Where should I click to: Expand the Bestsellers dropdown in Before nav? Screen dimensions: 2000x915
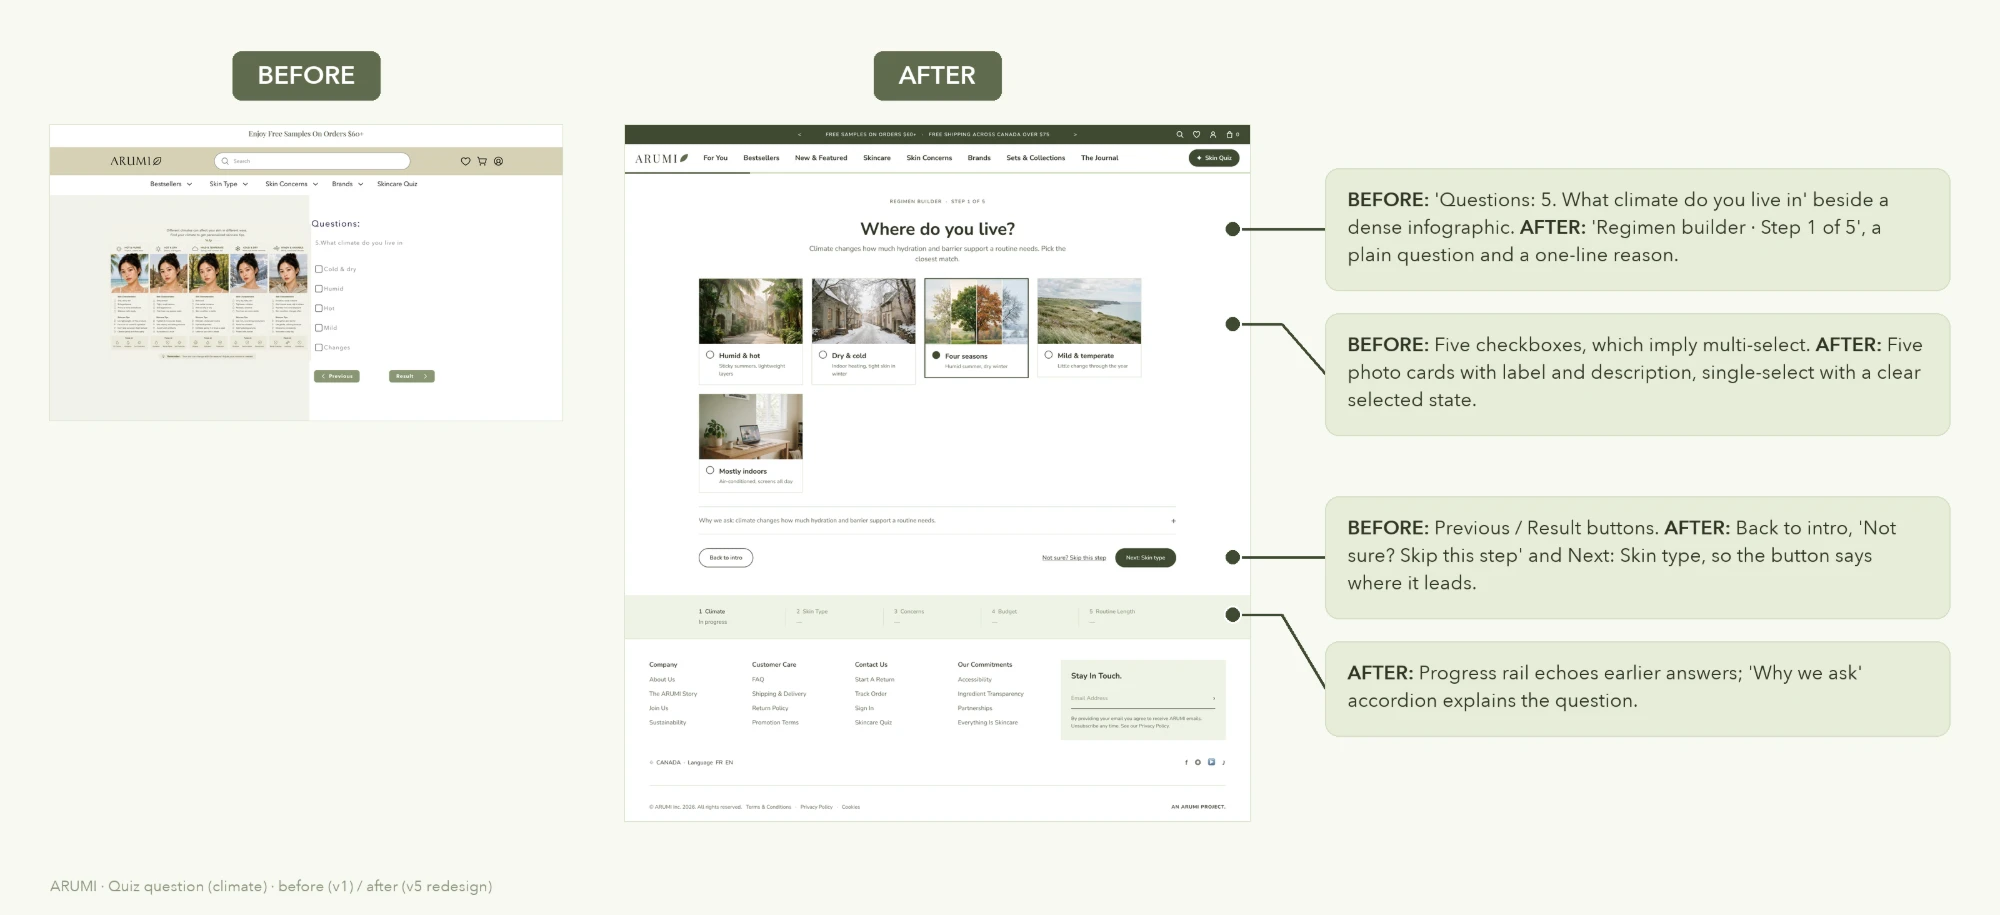[x=171, y=184]
